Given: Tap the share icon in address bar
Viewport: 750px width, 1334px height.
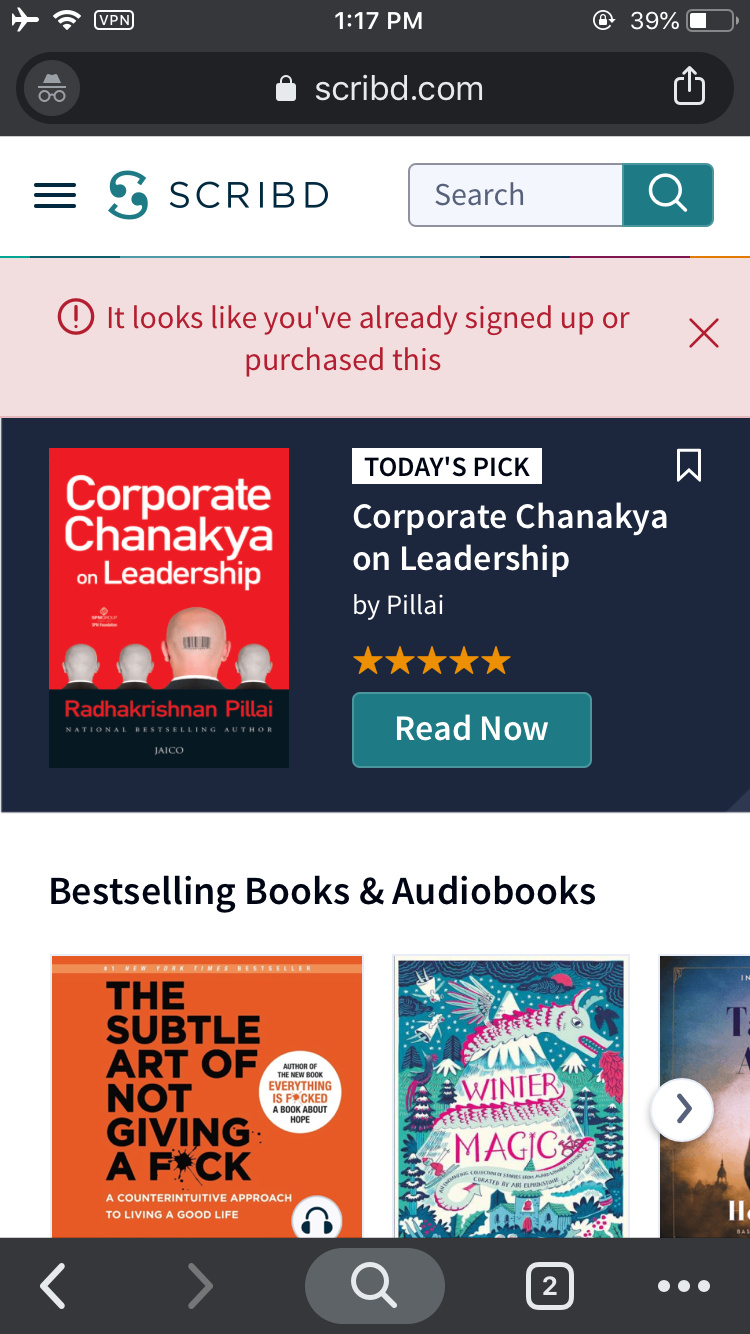Looking at the screenshot, I should pos(689,87).
